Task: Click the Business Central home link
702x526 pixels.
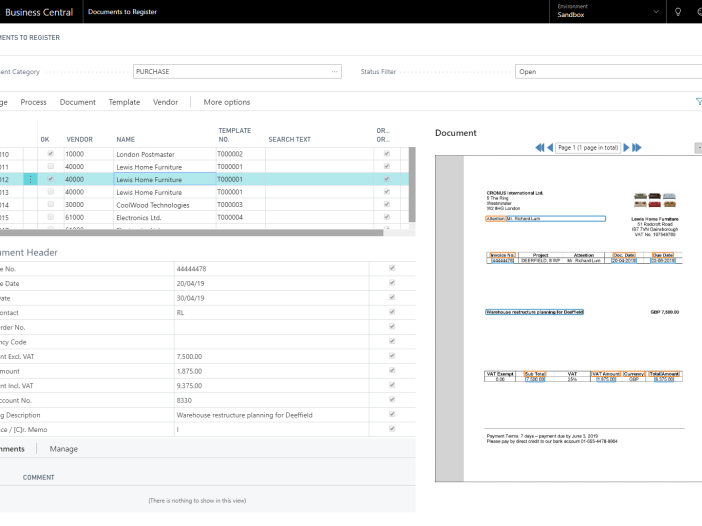Action: pyautogui.click(x=39, y=12)
